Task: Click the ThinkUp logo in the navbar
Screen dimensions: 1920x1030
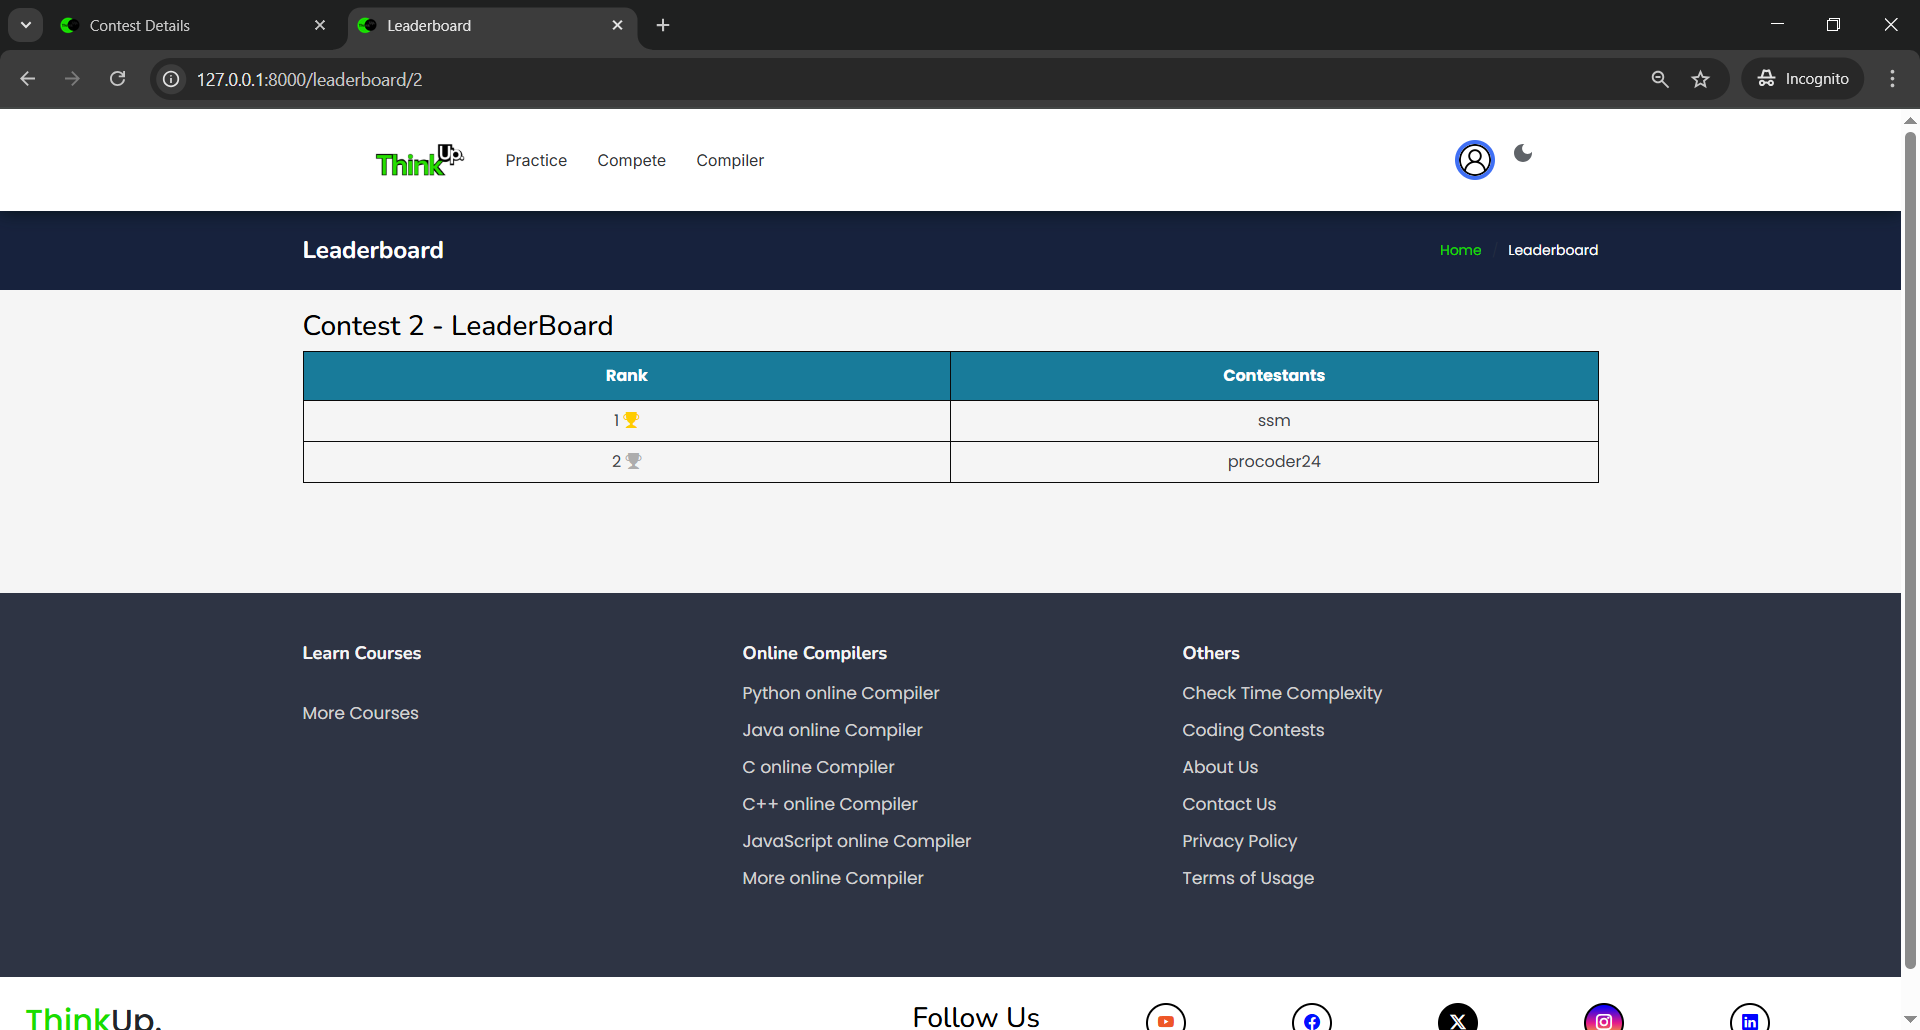Action: [x=419, y=160]
